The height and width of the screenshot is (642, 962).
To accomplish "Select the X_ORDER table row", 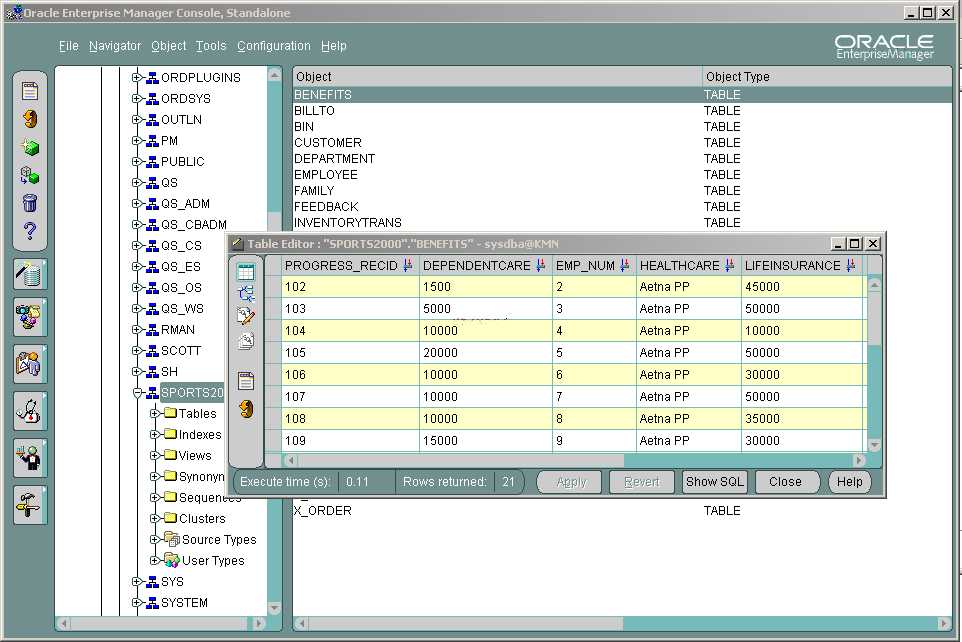I will (x=622, y=511).
